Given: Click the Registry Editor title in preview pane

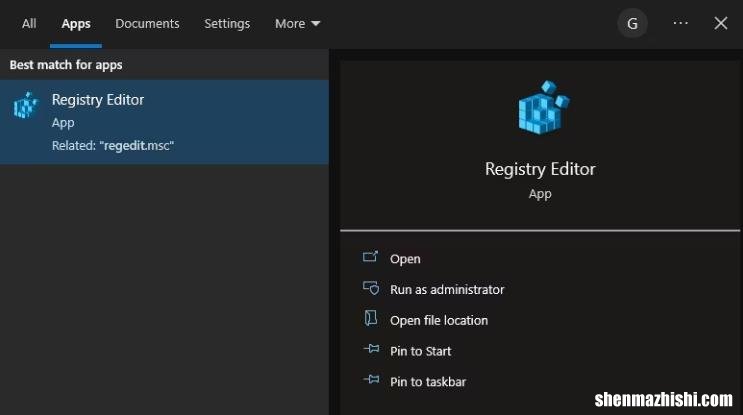Looking at the screenshot, I should tap(540, 169).
